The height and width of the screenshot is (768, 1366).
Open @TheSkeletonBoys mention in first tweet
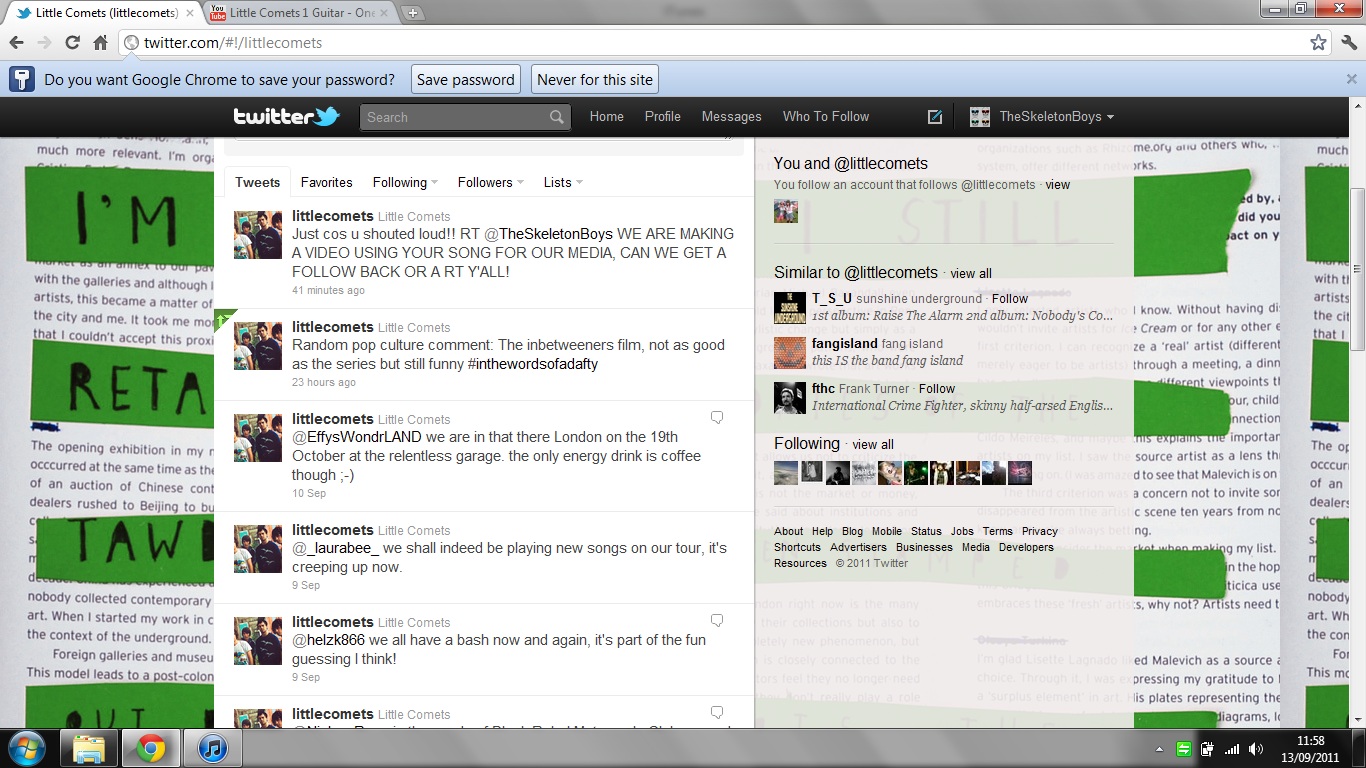click(548, 234)
